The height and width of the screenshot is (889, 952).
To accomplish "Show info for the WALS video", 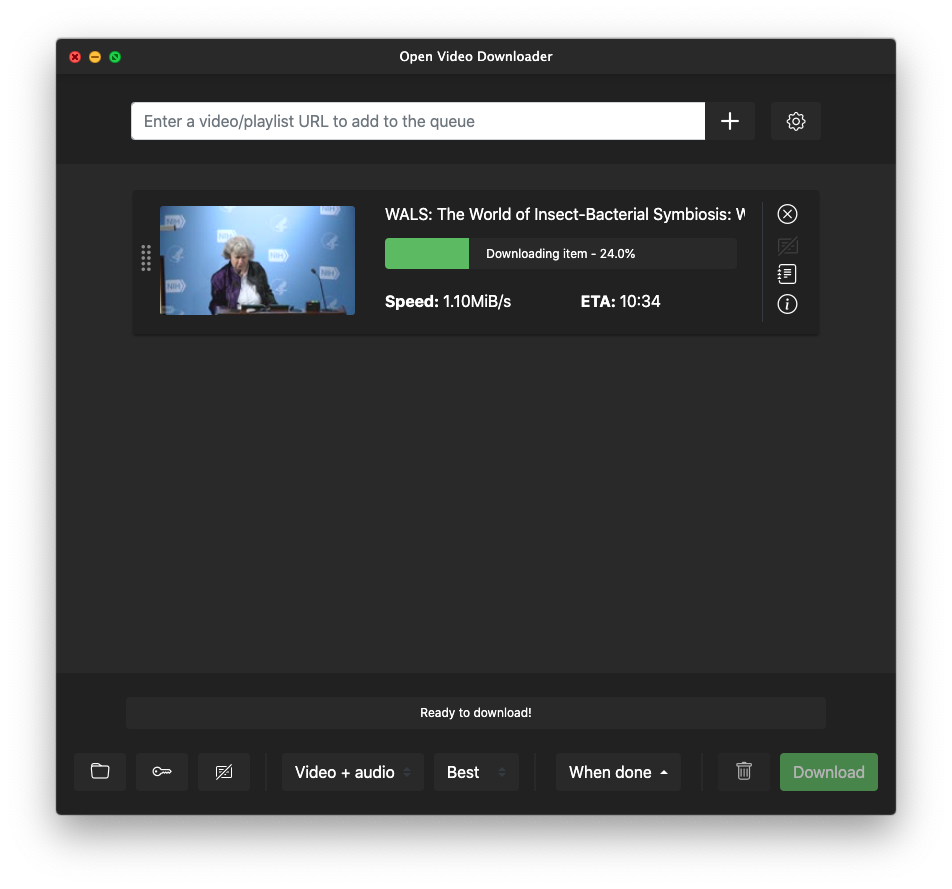I will click(x=787, y=304).
